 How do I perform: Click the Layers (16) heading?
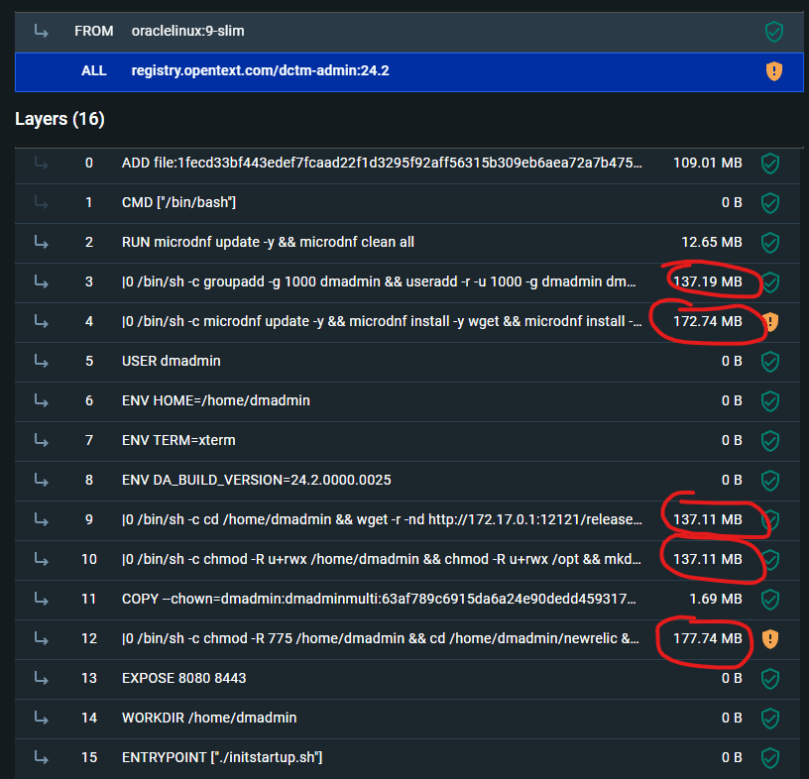coord(60,119)
